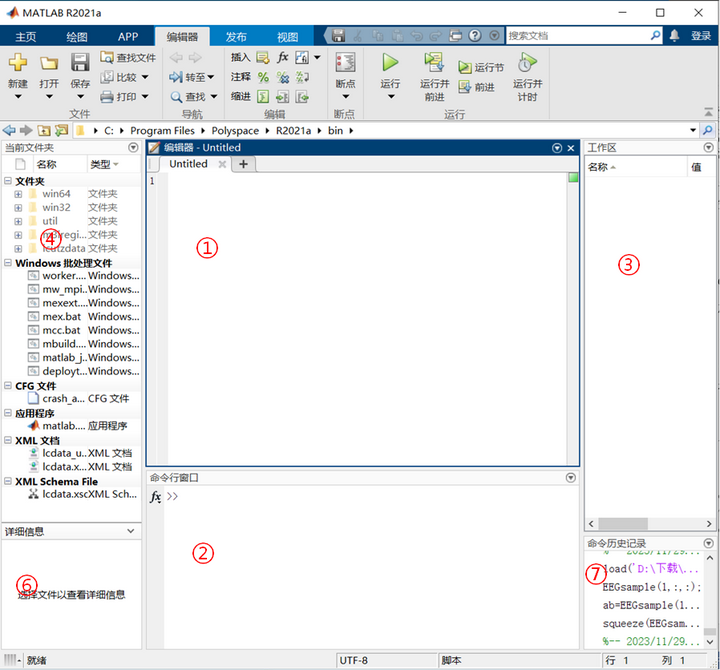The width and height of the screenshot is (720, 670).
Task: Click the Sign In (登录) link
Action: pyautogui.click(x=701, y=35)
